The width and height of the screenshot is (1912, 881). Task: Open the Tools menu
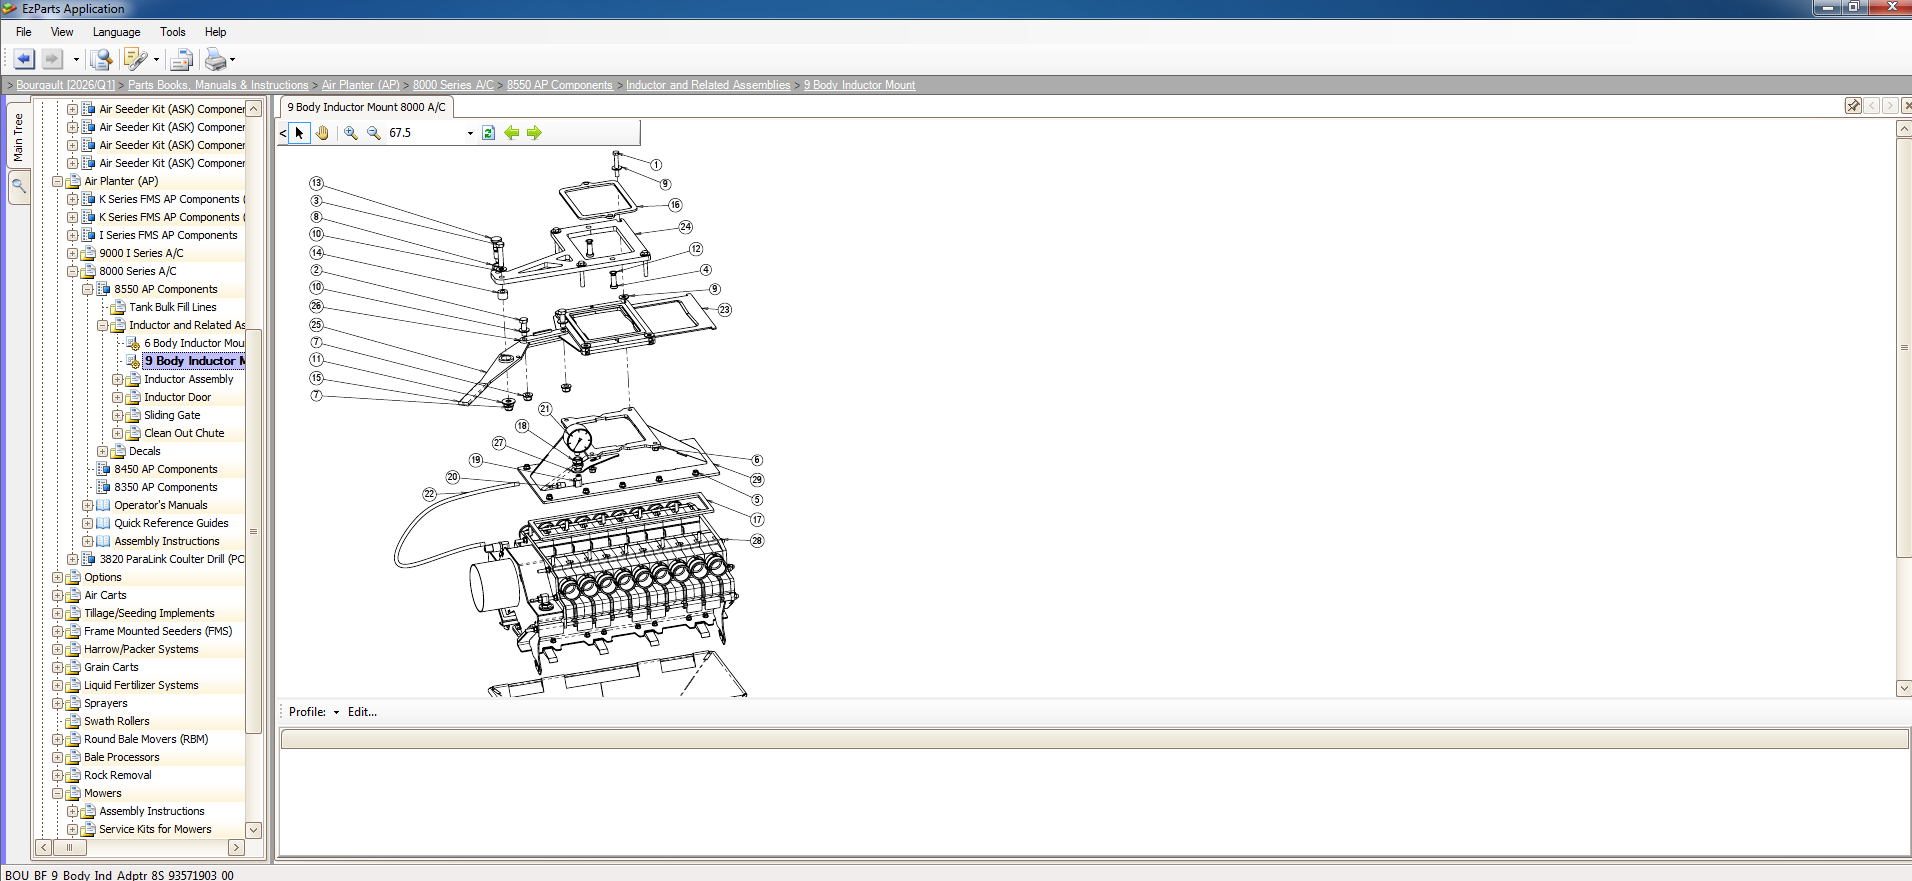[x=172, y=32]
